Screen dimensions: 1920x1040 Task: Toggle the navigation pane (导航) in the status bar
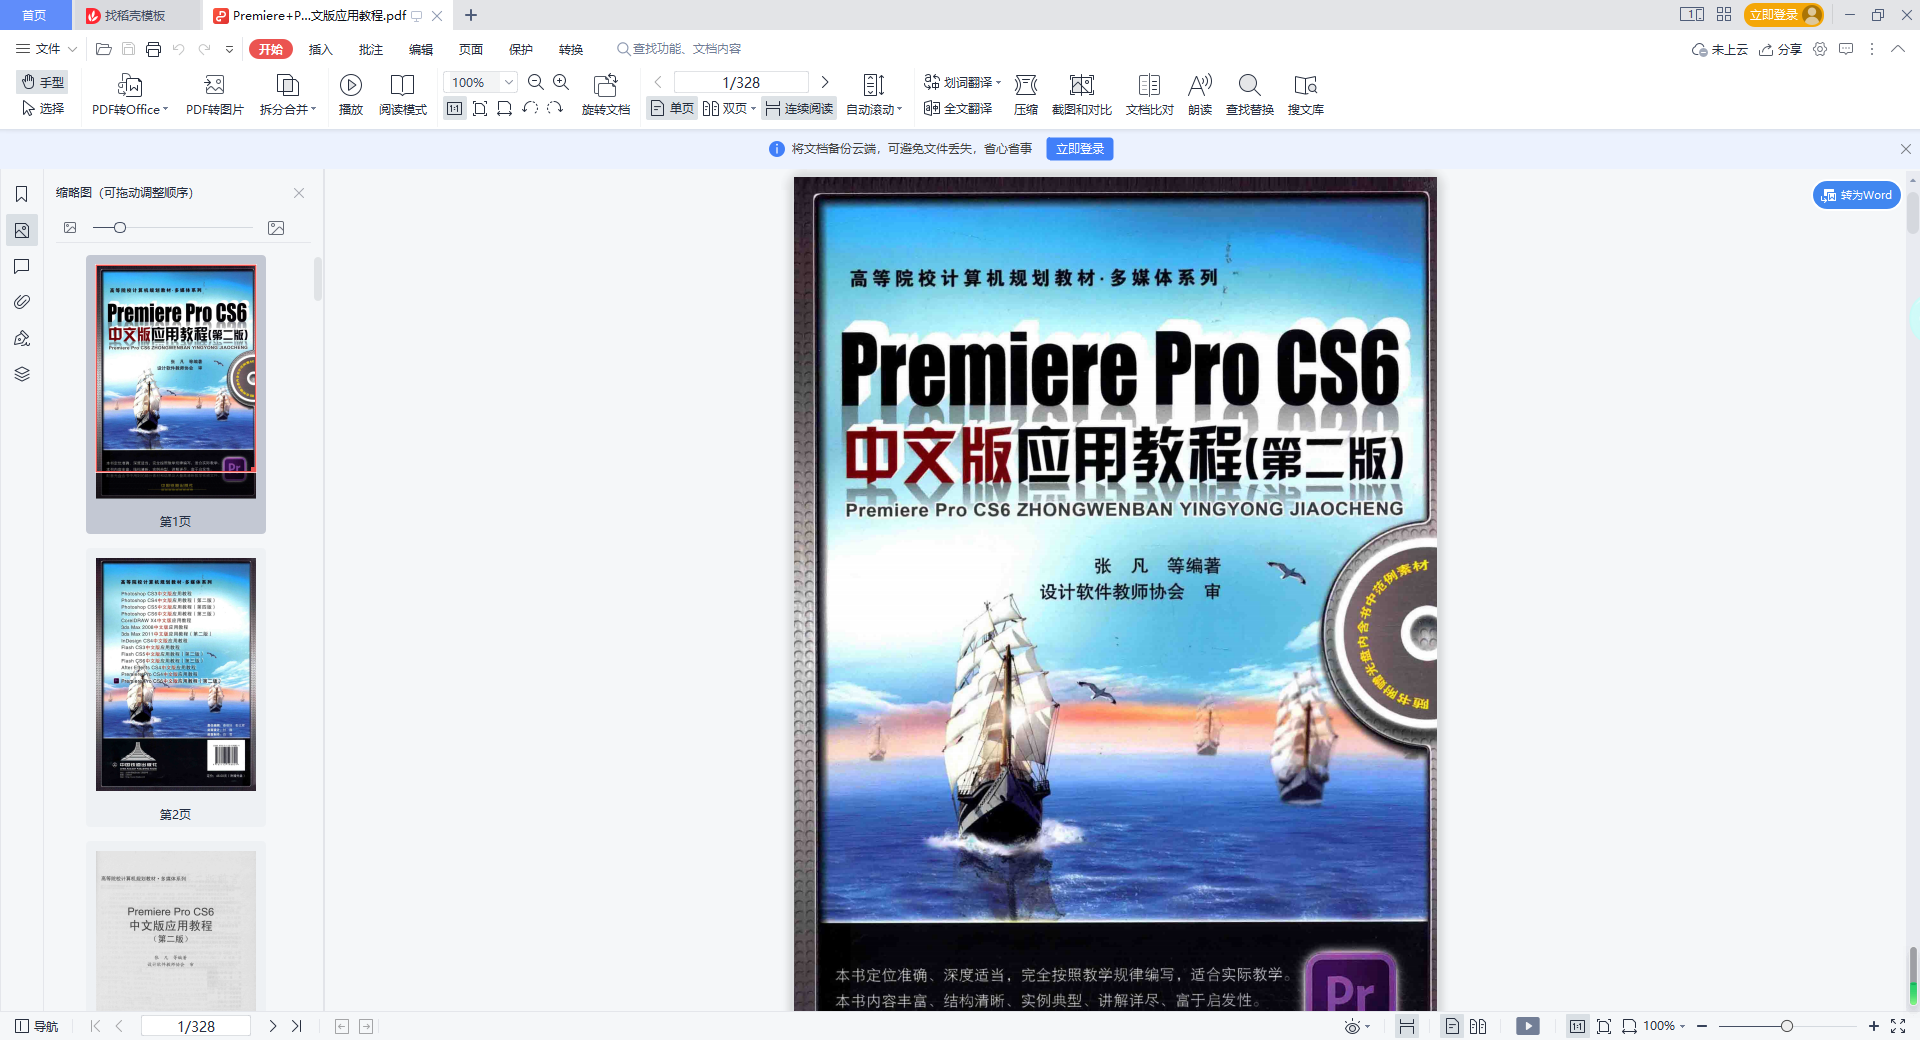point(37,1026)
